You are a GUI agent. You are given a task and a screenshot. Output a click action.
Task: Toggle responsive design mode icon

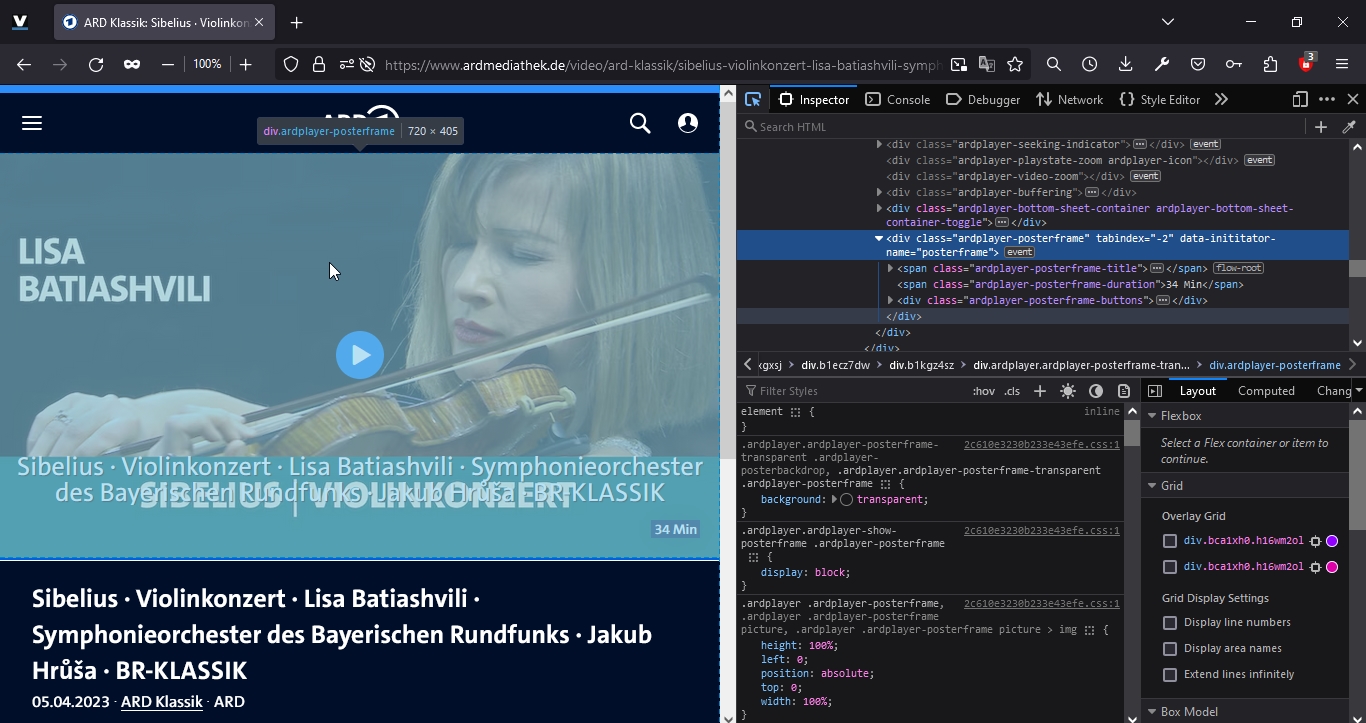coord(1300,99)
